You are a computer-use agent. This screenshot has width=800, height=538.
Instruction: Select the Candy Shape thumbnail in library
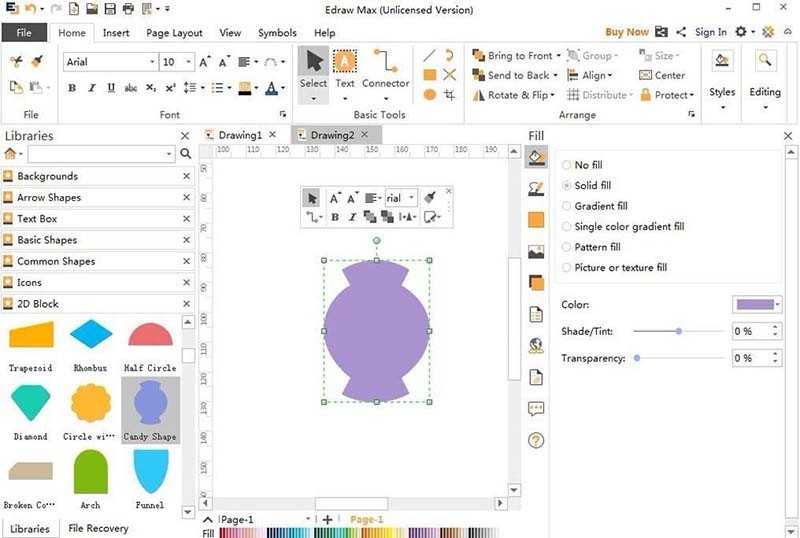pyautogui.click(x=151, y=410)
